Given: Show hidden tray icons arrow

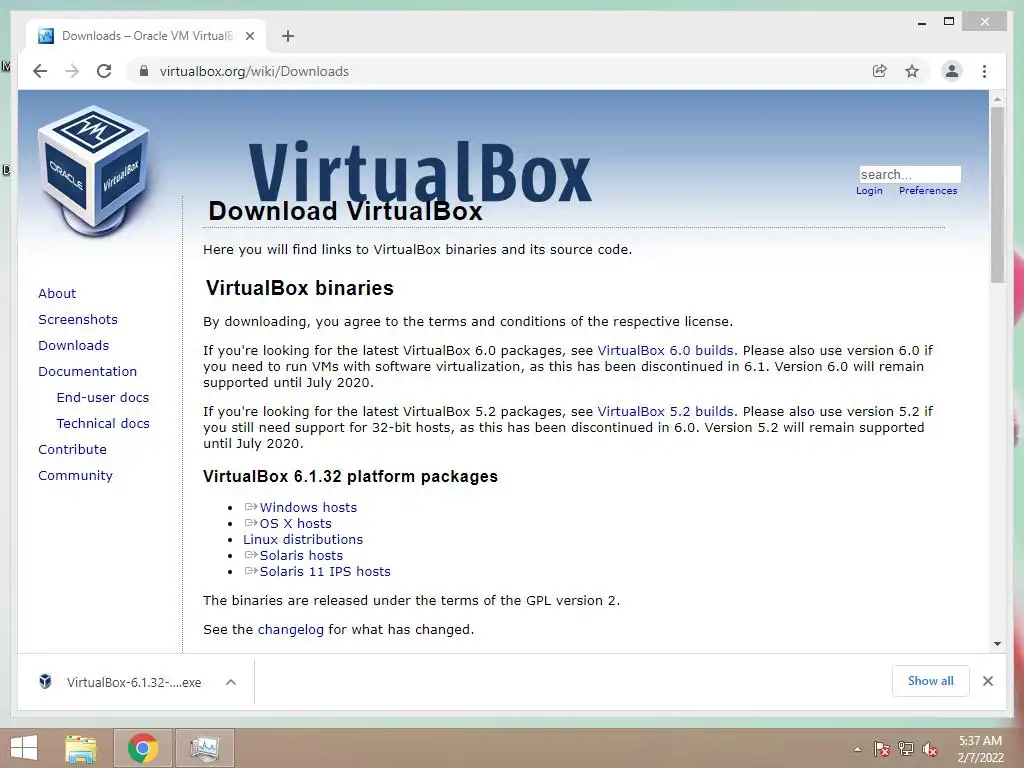Looking at the screenshot, I should click(x=857, y=749).
